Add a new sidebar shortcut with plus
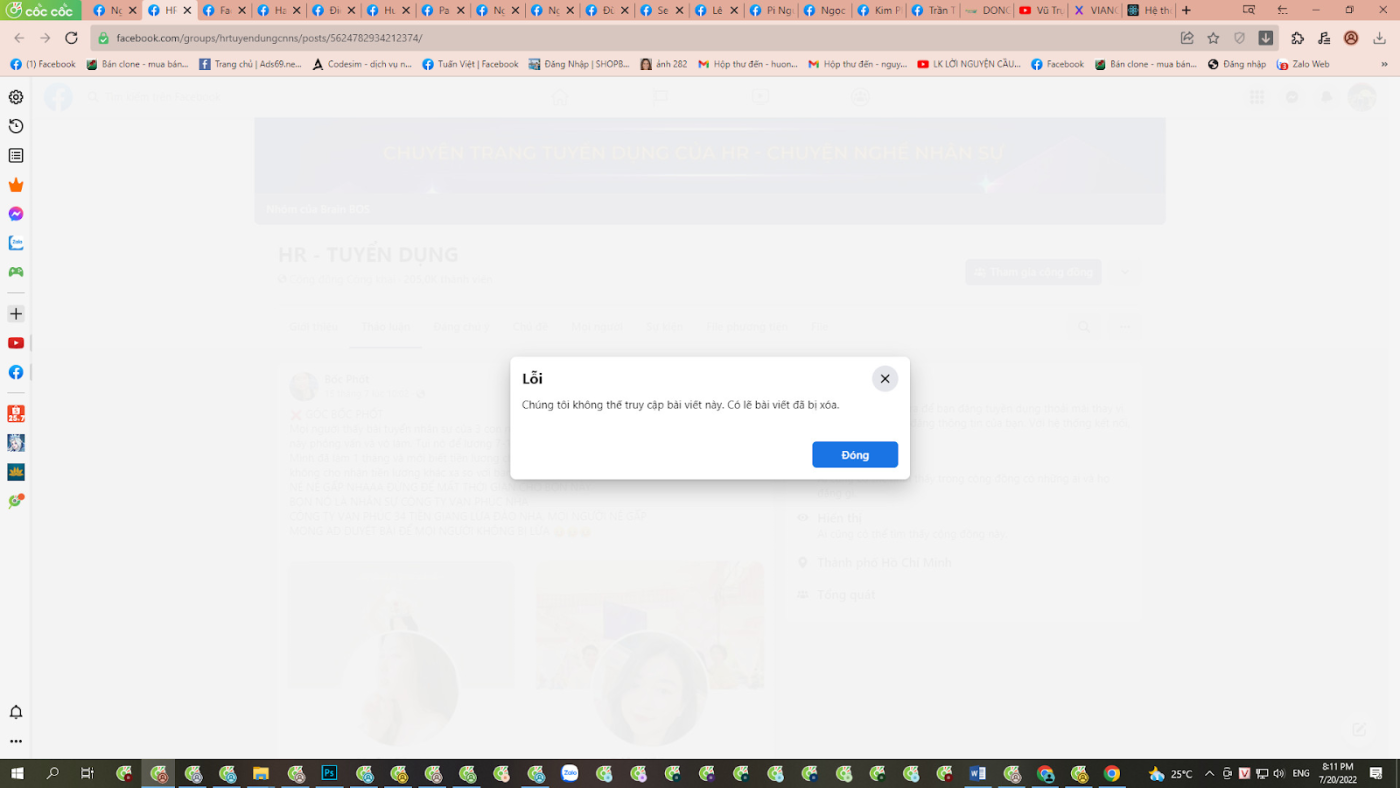This screenshot has height=788, width=1400. coord(16,314)
